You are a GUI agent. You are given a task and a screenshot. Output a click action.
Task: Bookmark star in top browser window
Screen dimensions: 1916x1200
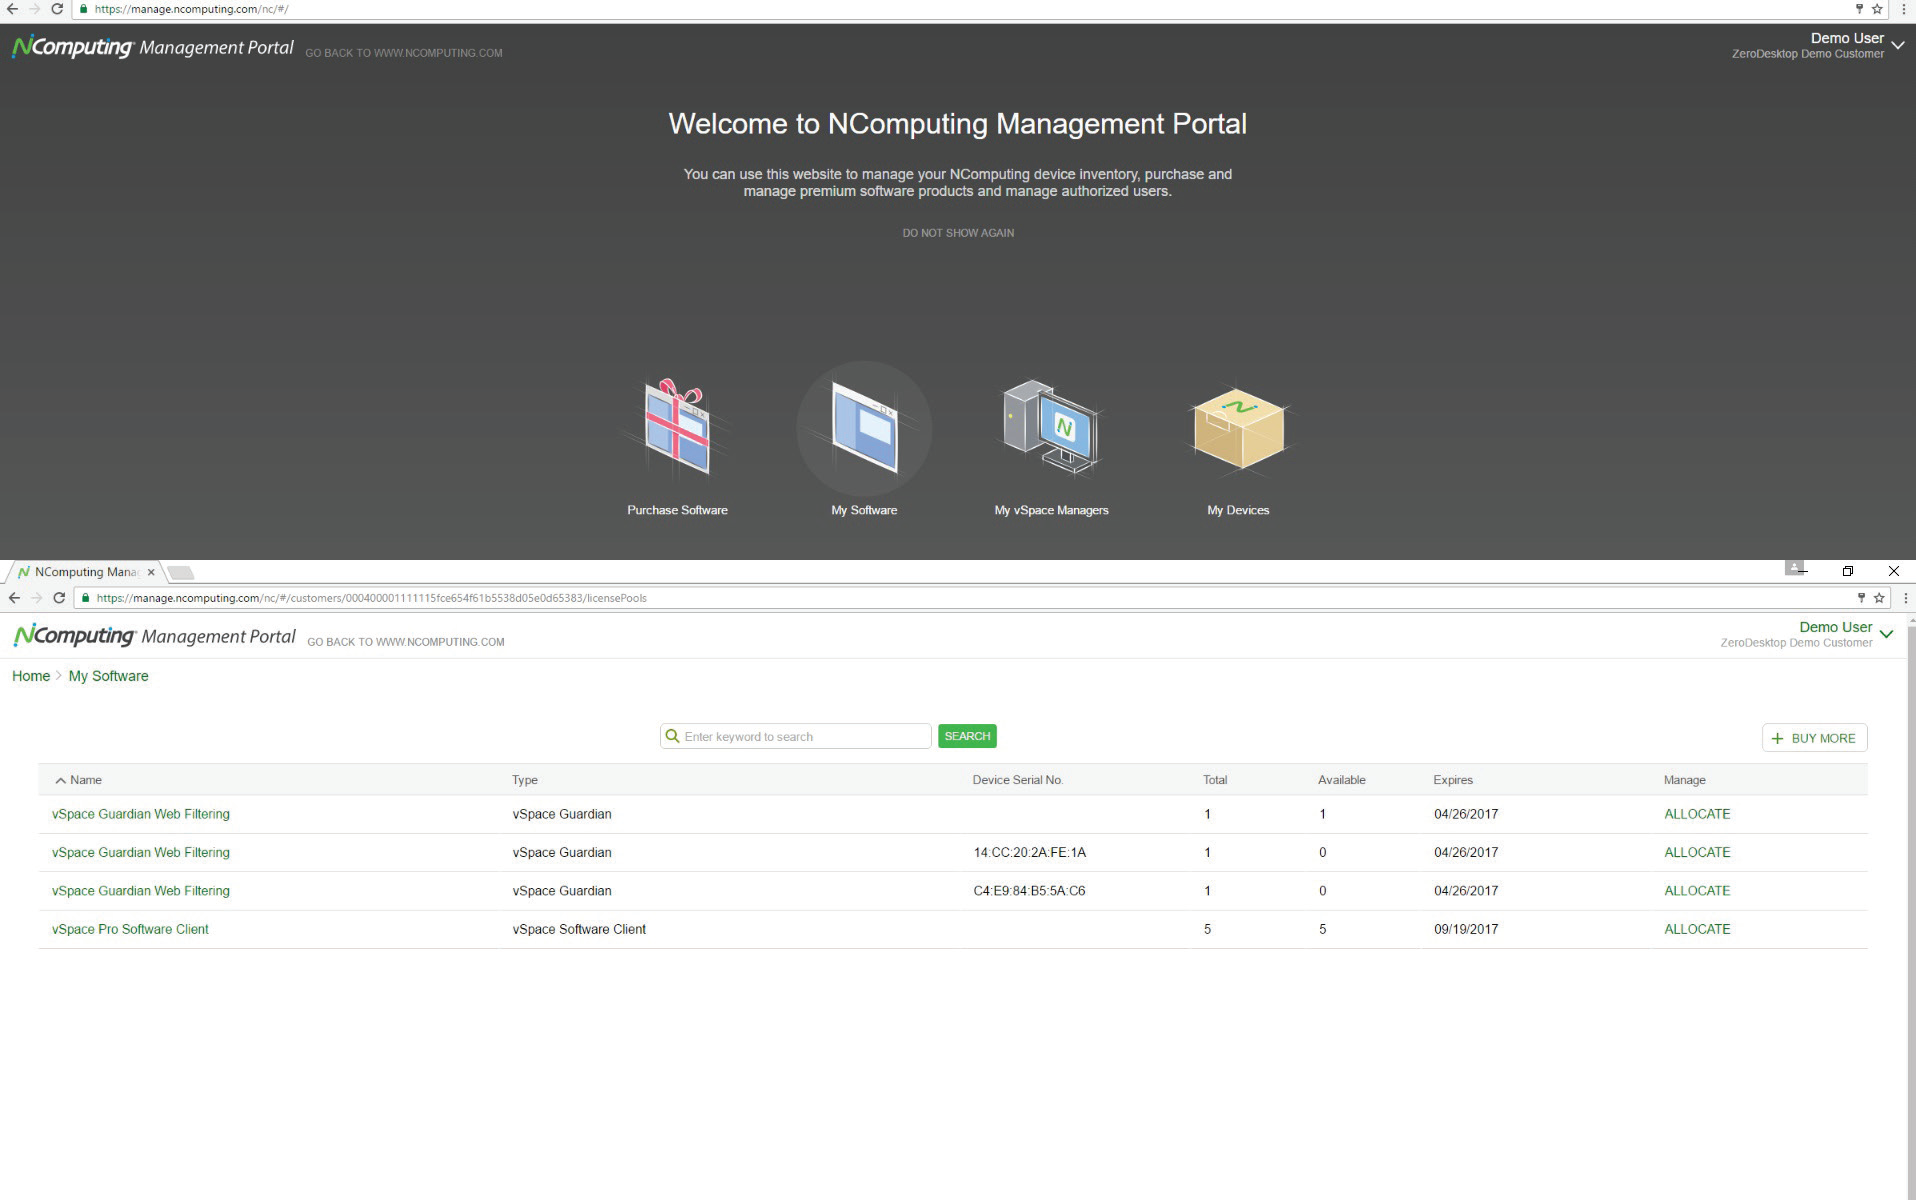(1878, 9)
